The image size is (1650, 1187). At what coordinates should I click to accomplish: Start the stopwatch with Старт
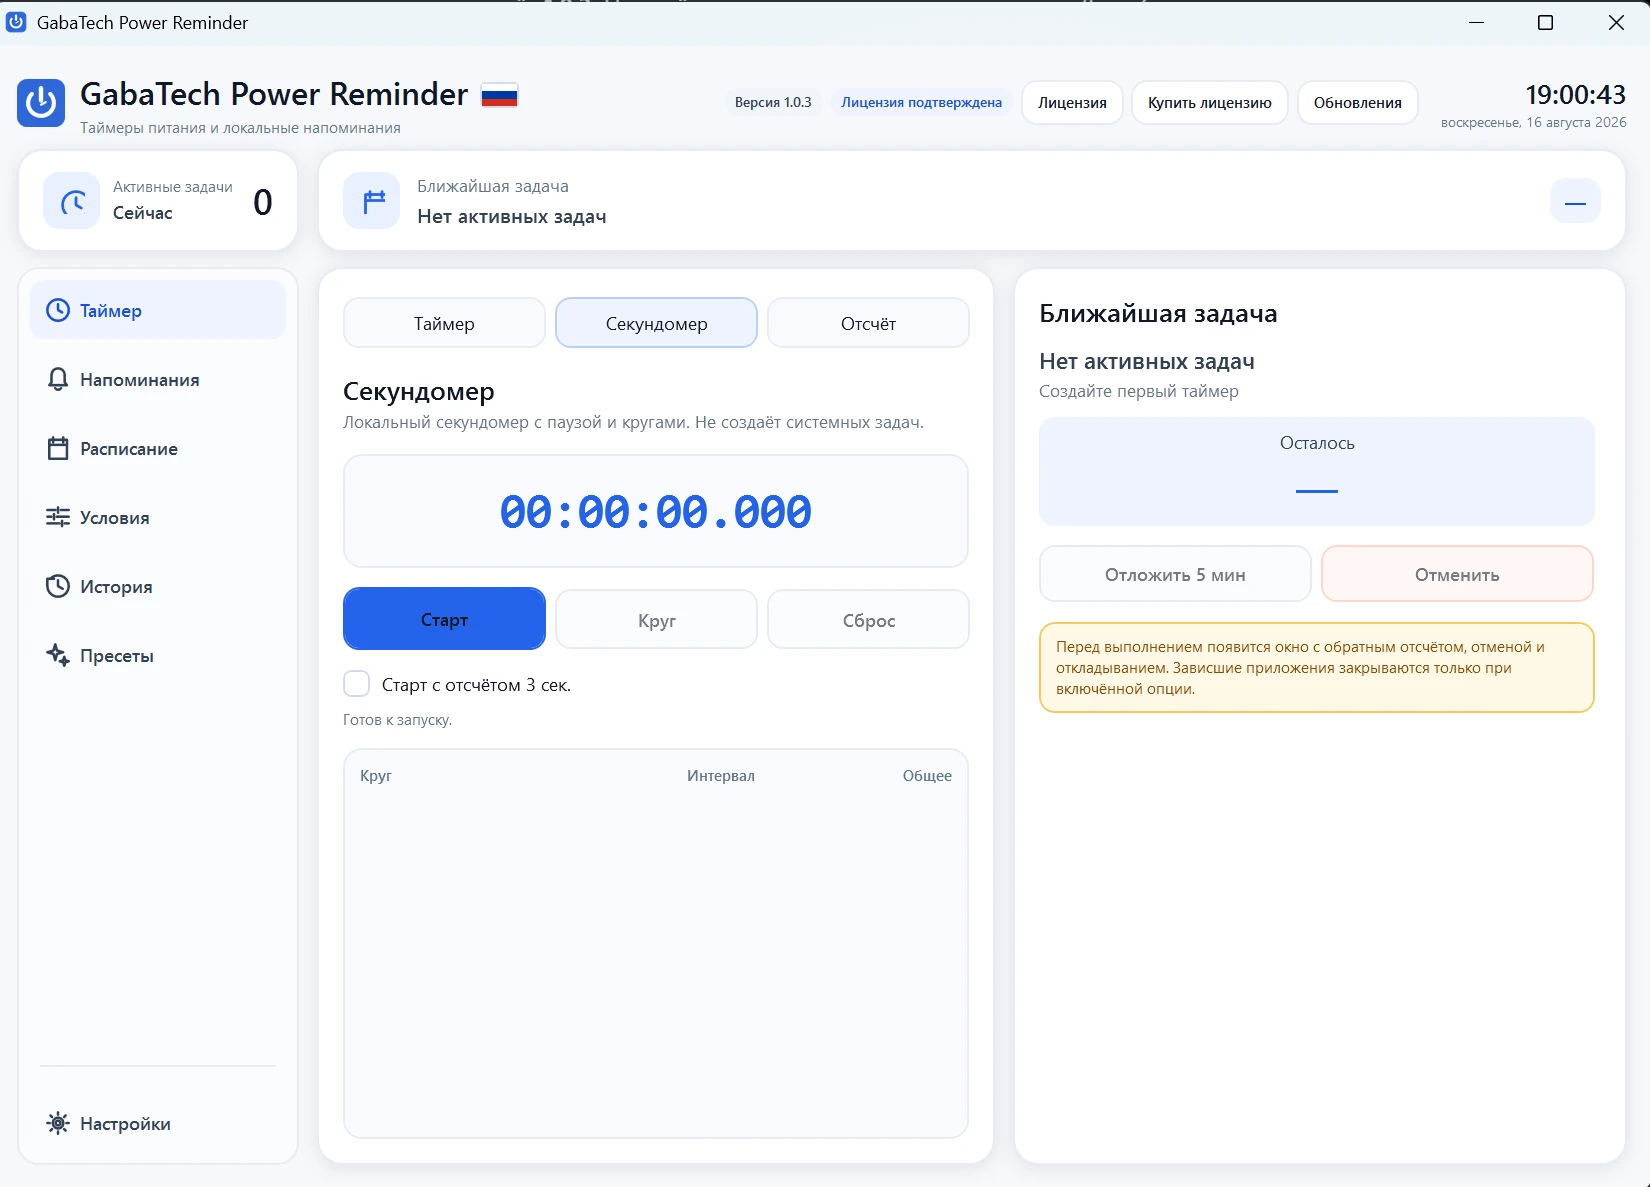(444, 619)
